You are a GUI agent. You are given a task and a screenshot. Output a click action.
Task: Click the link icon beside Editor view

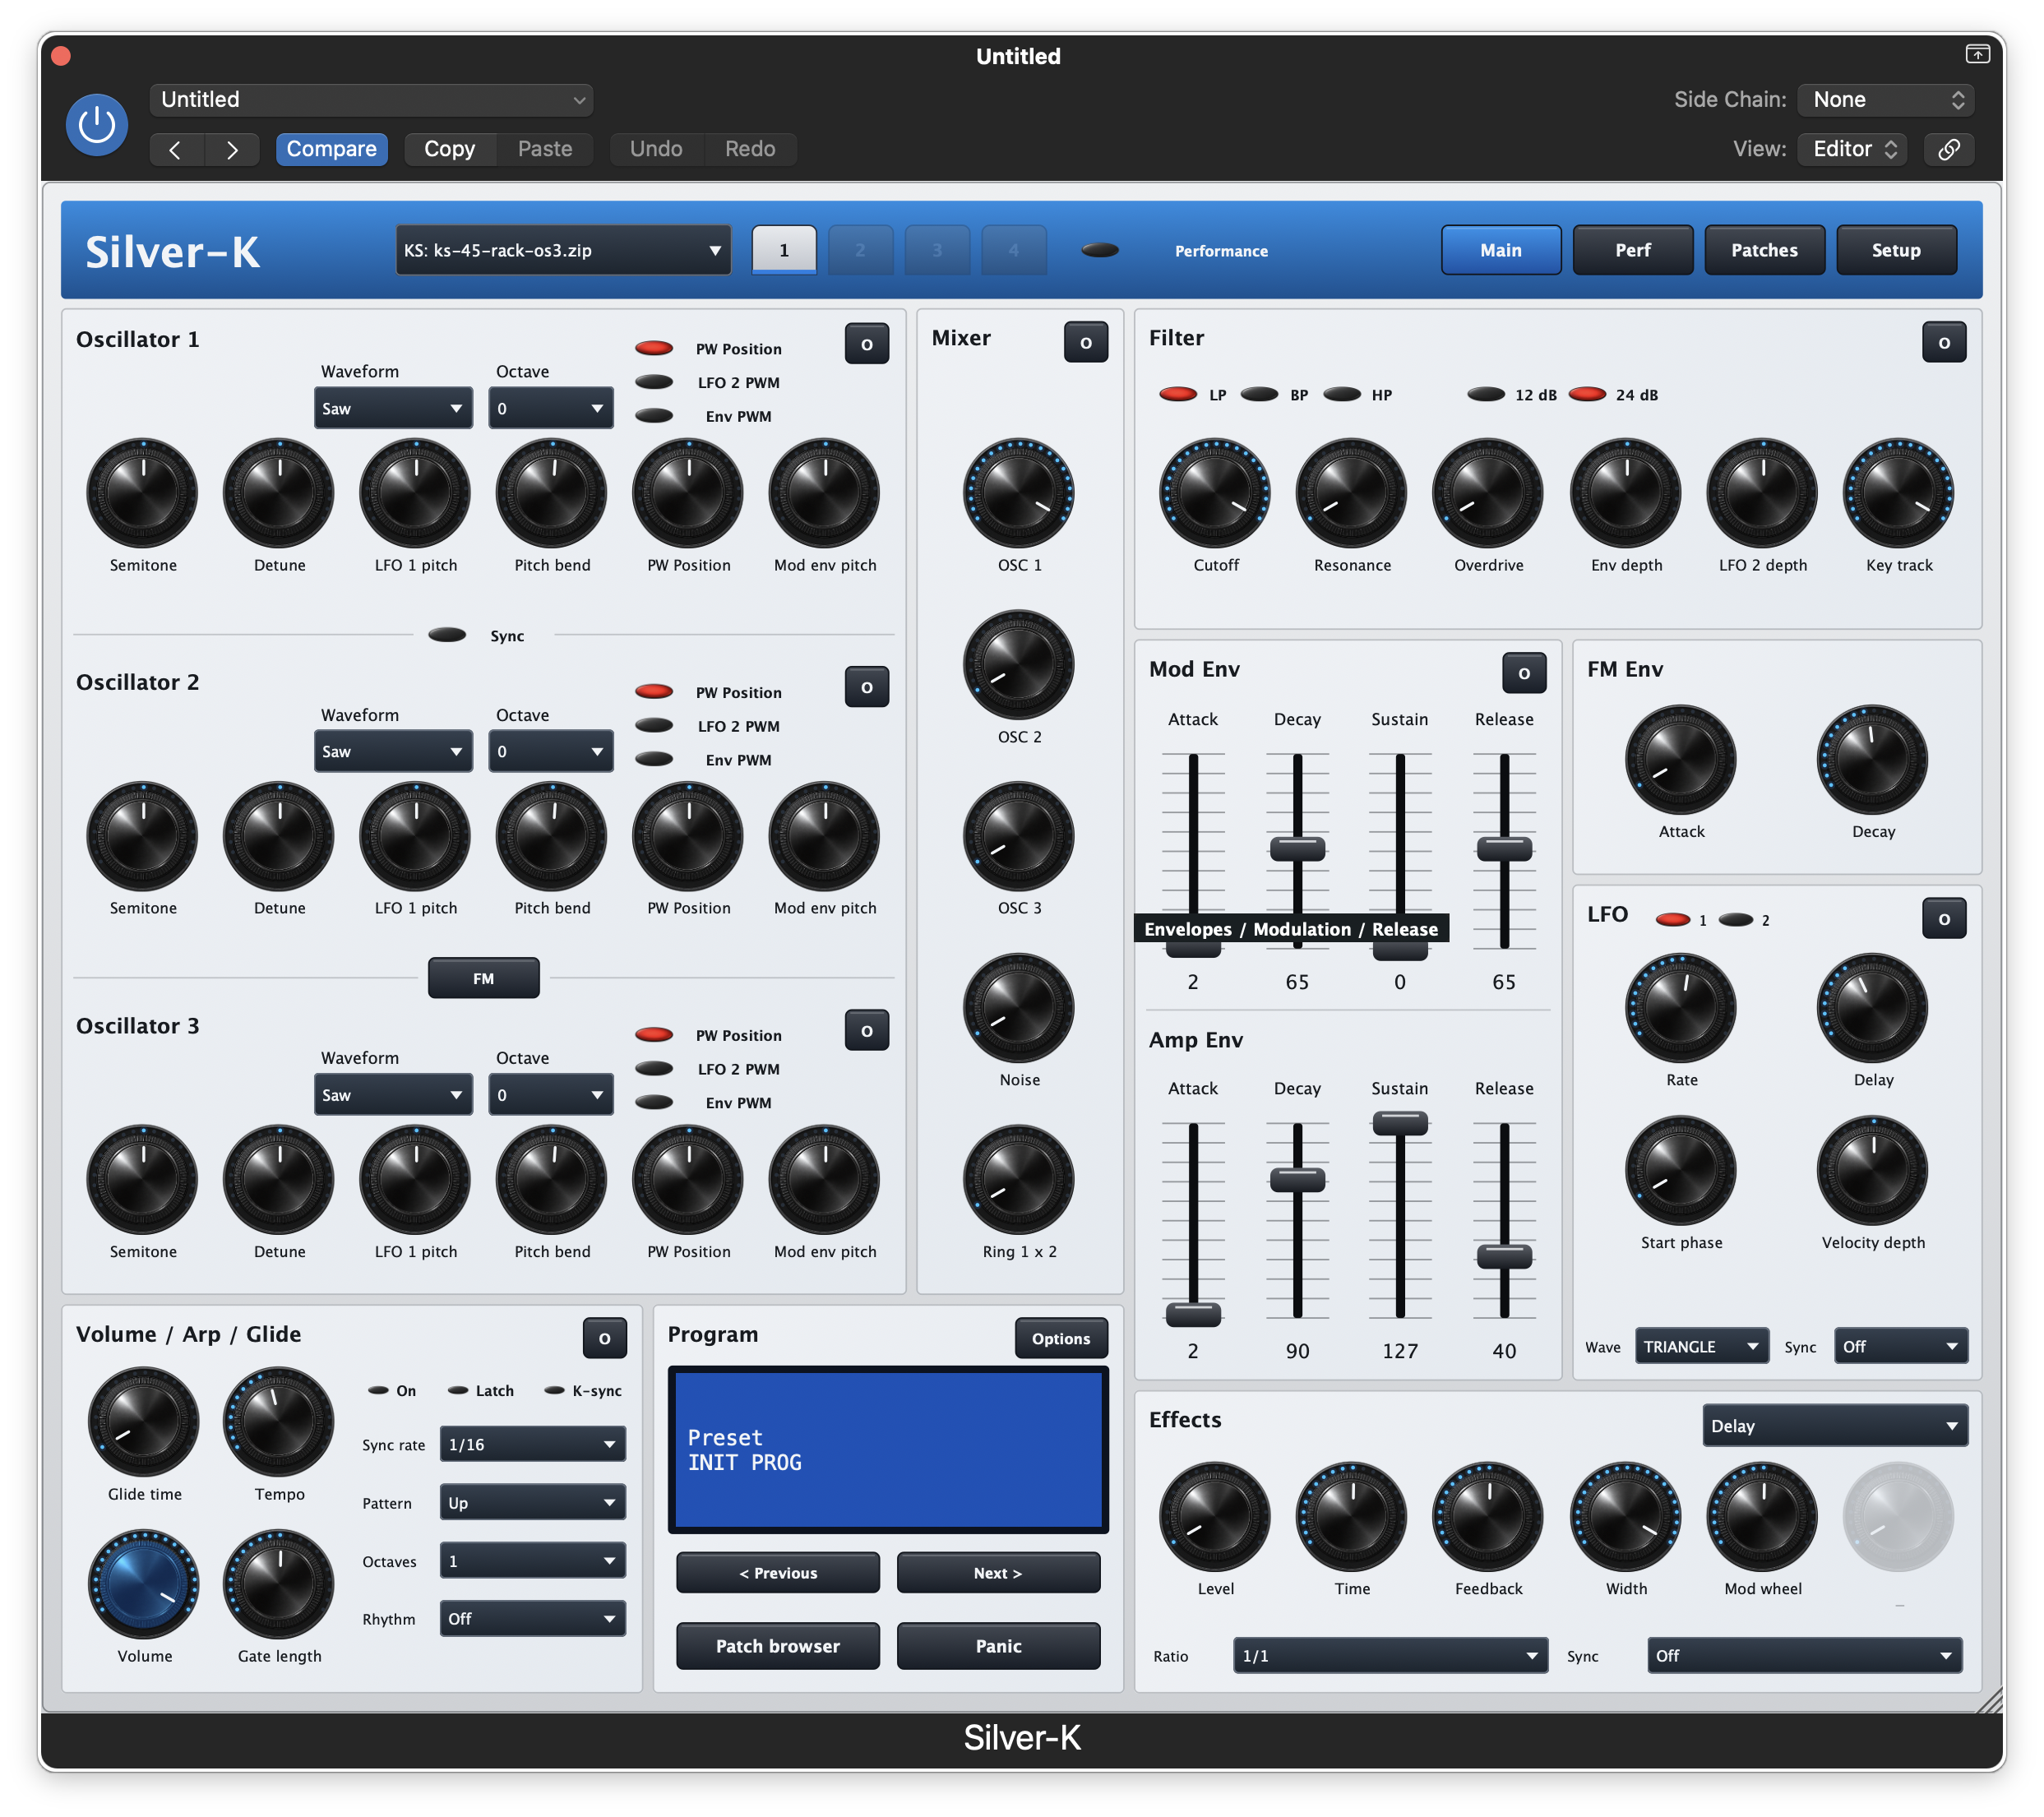click(x=1948, y=149)
